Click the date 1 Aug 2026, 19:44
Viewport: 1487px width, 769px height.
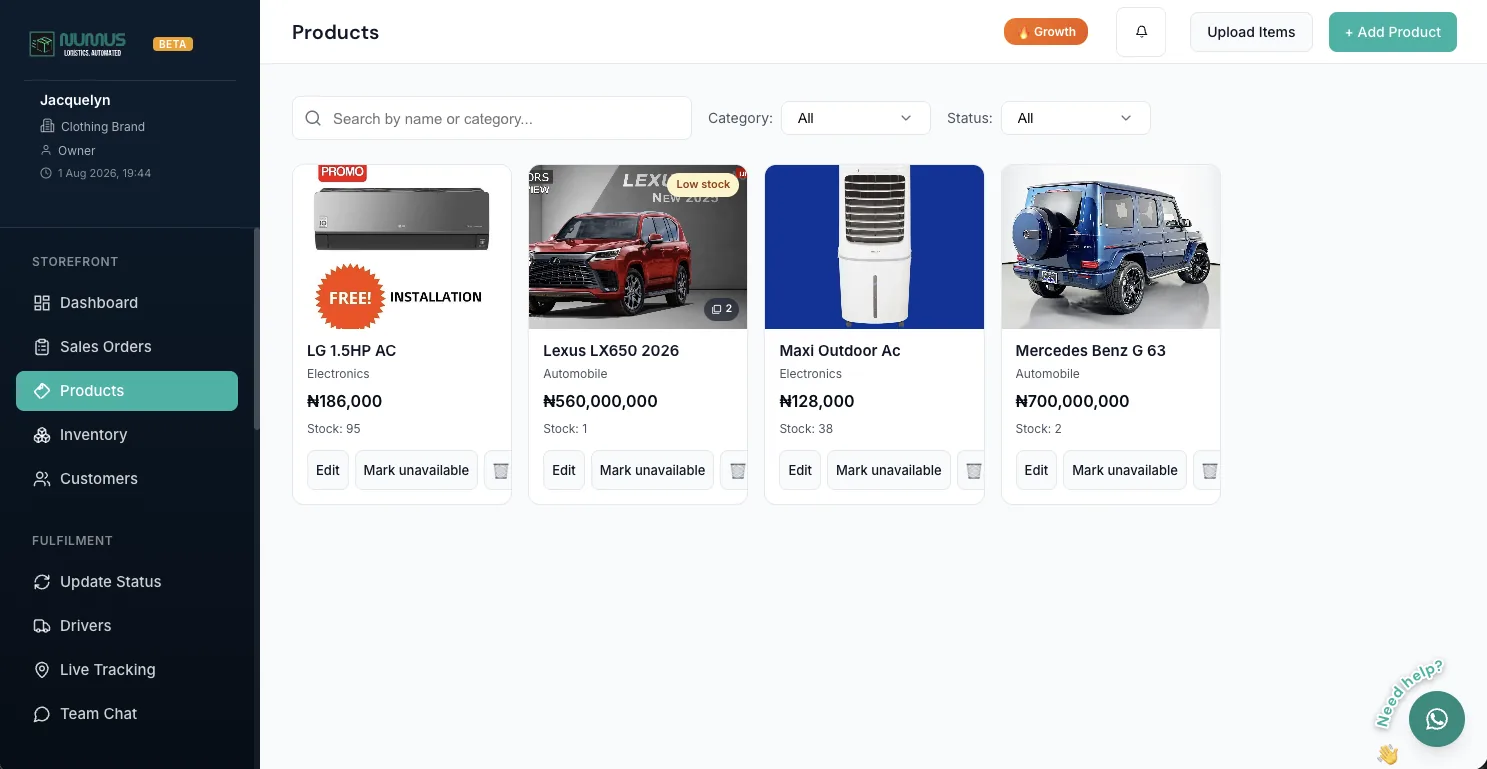coord(104,173)
